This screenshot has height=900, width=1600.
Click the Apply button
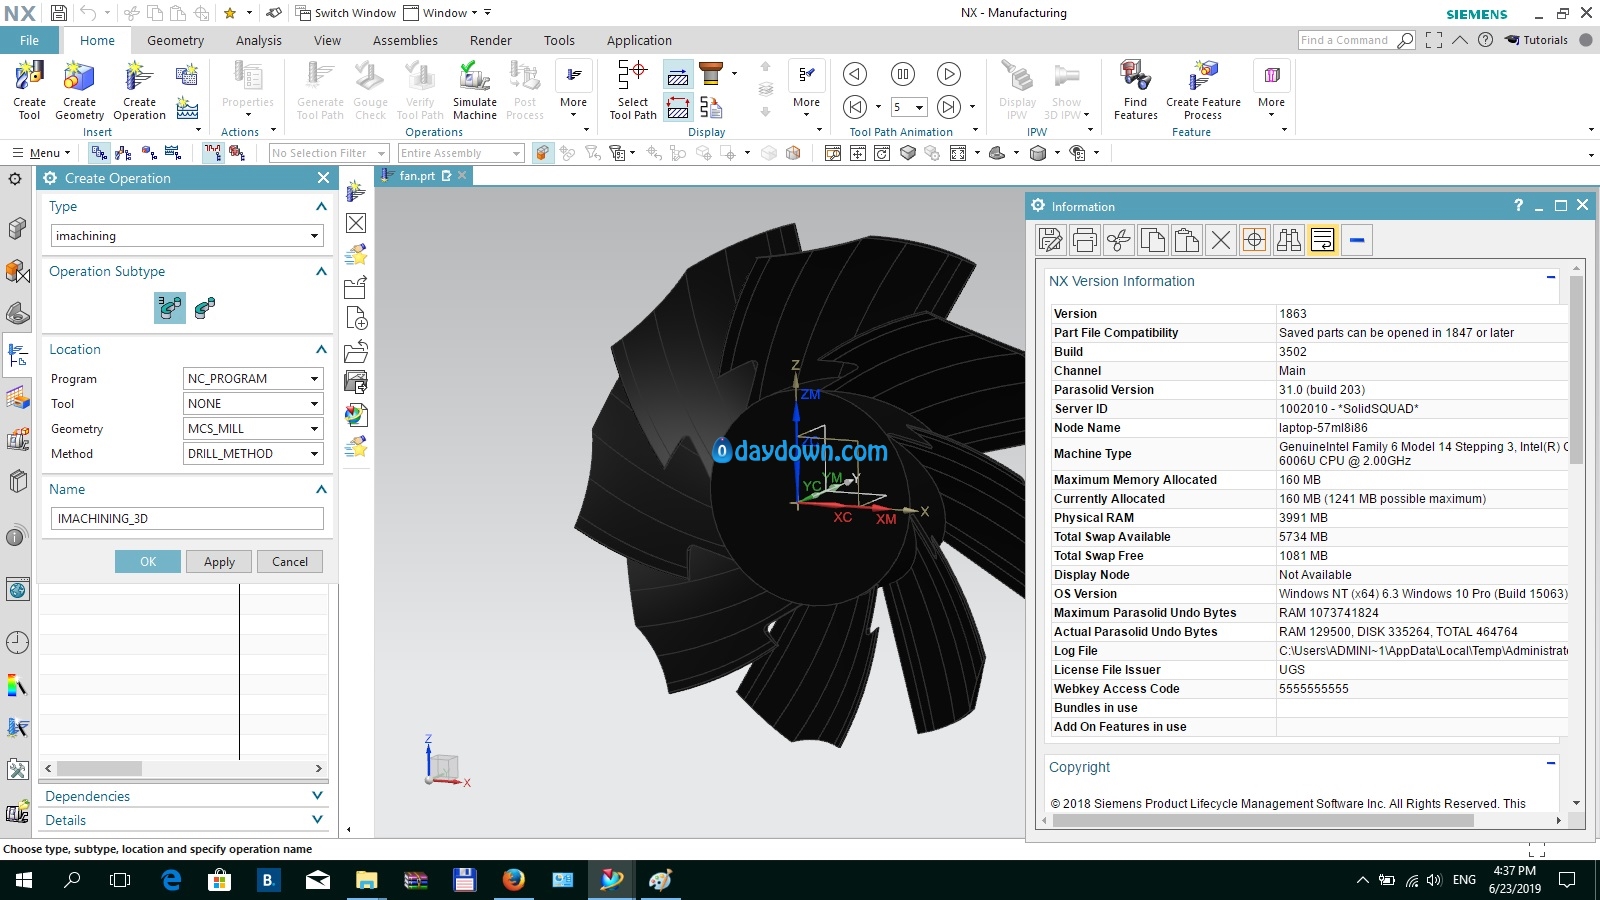(219, 562)
